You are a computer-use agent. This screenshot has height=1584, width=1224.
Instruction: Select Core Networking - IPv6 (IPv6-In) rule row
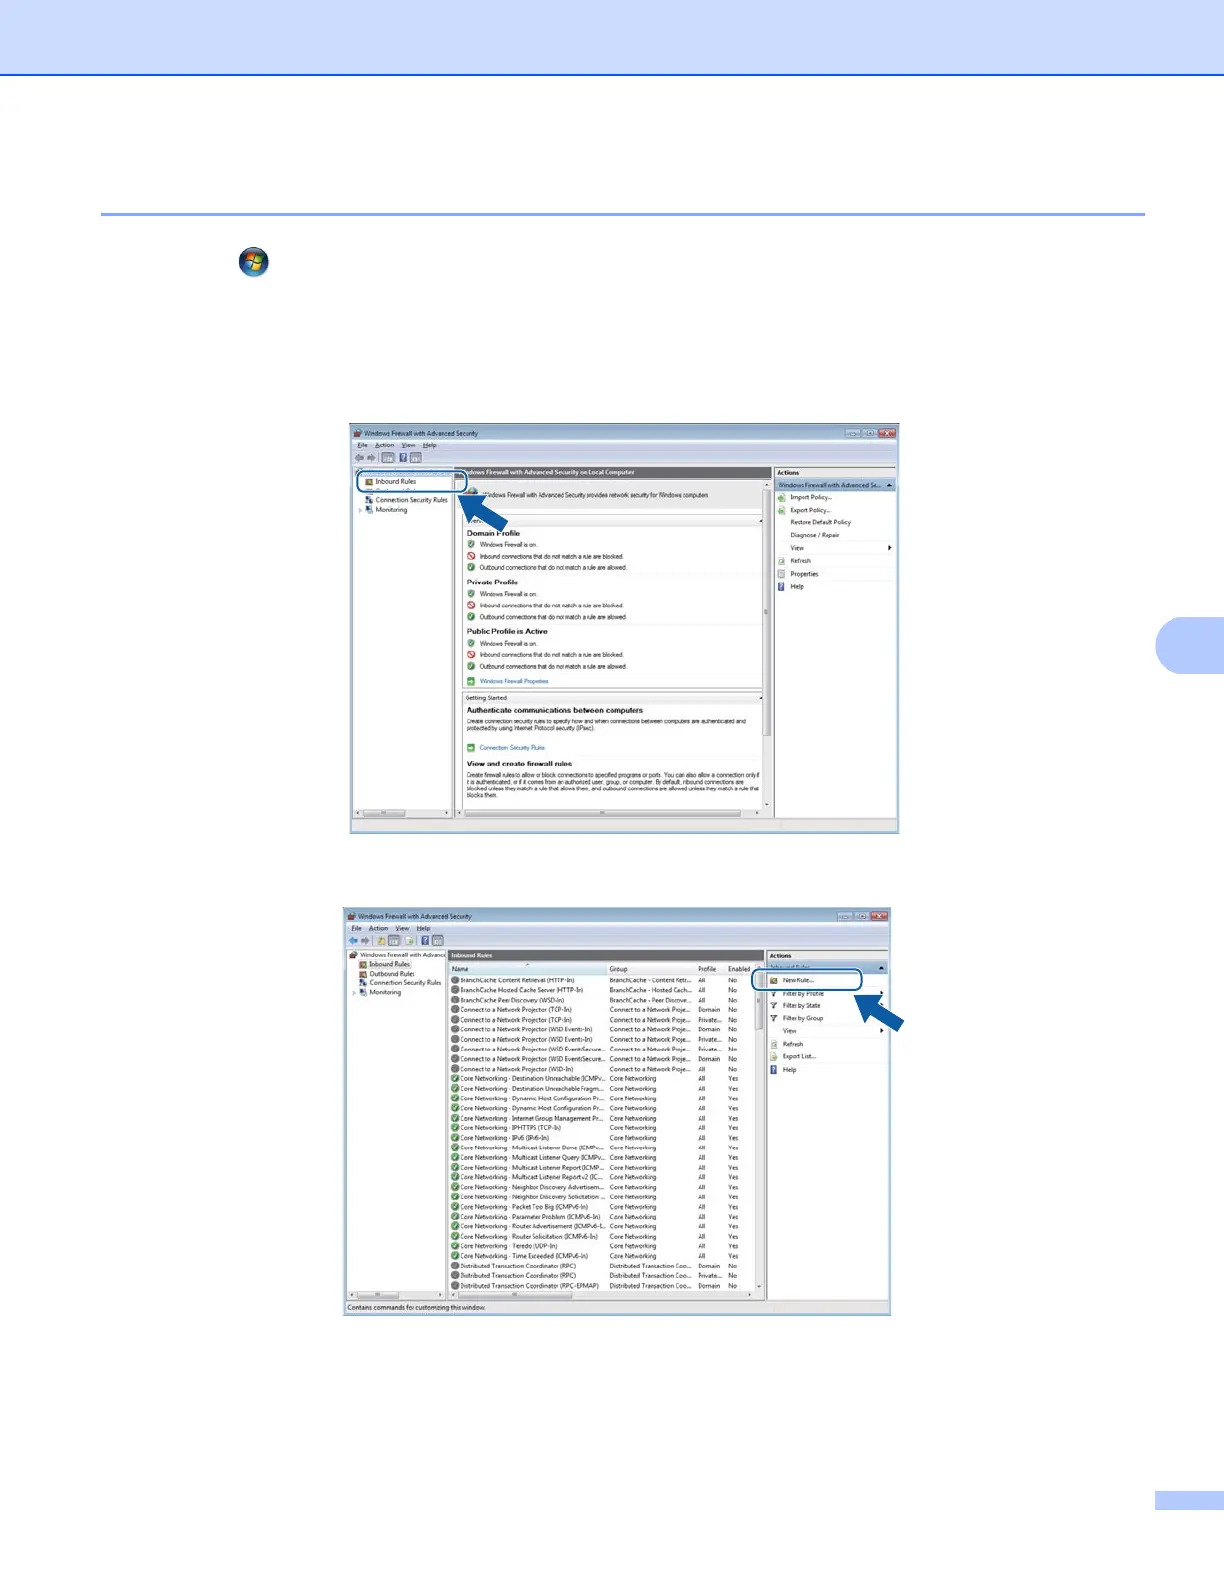604,1138
